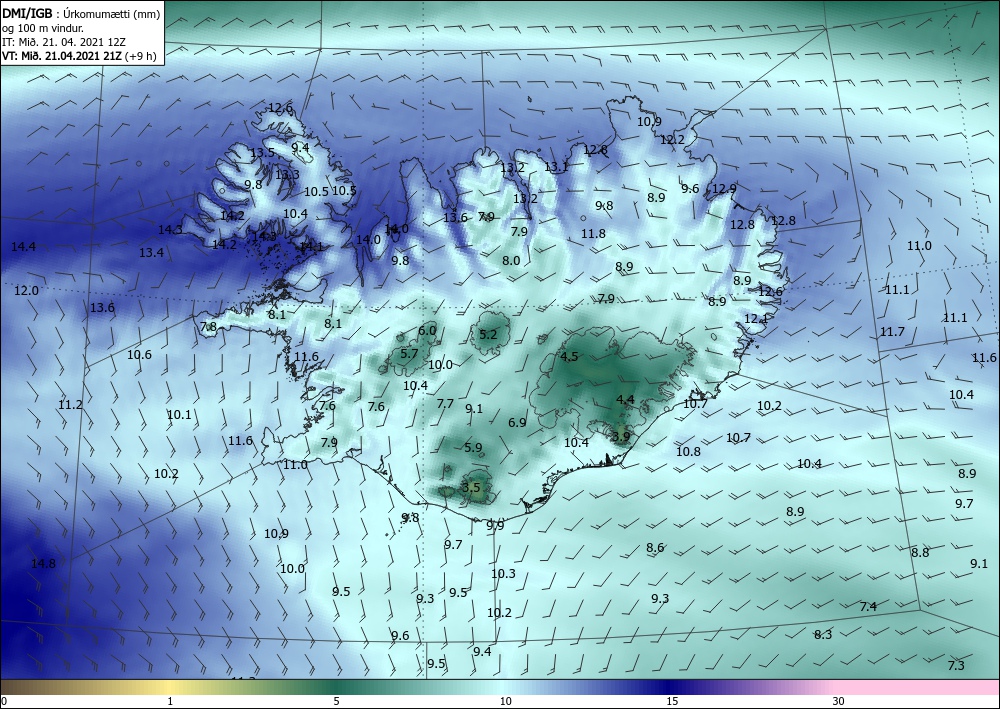This screenshot has width=1000, height=709.
Task: Click the 5.2 value over the glacier
Action: 487,335
